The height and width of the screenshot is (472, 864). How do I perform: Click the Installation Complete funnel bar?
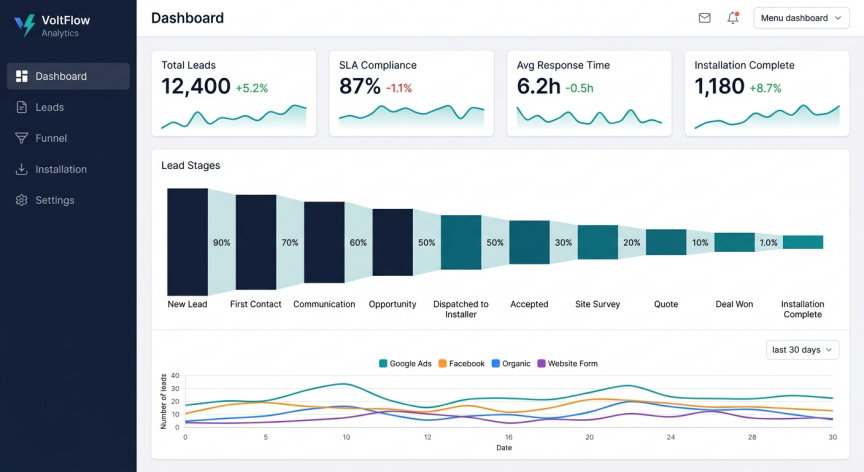(803, 242)
